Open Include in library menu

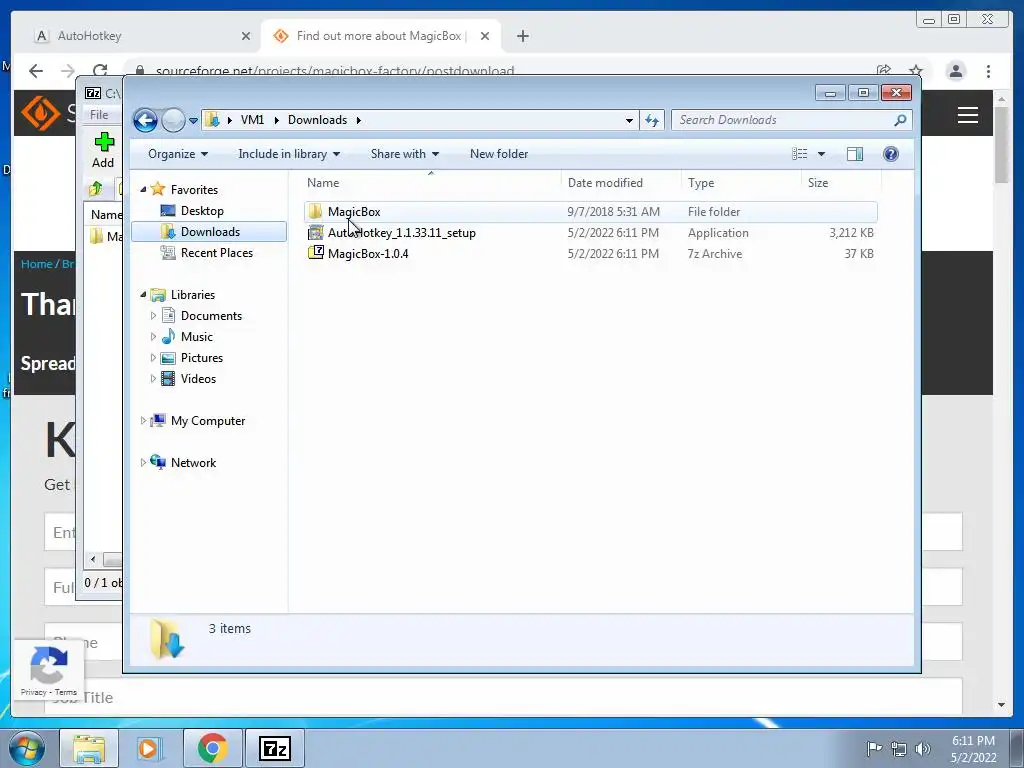coord(289,154)
